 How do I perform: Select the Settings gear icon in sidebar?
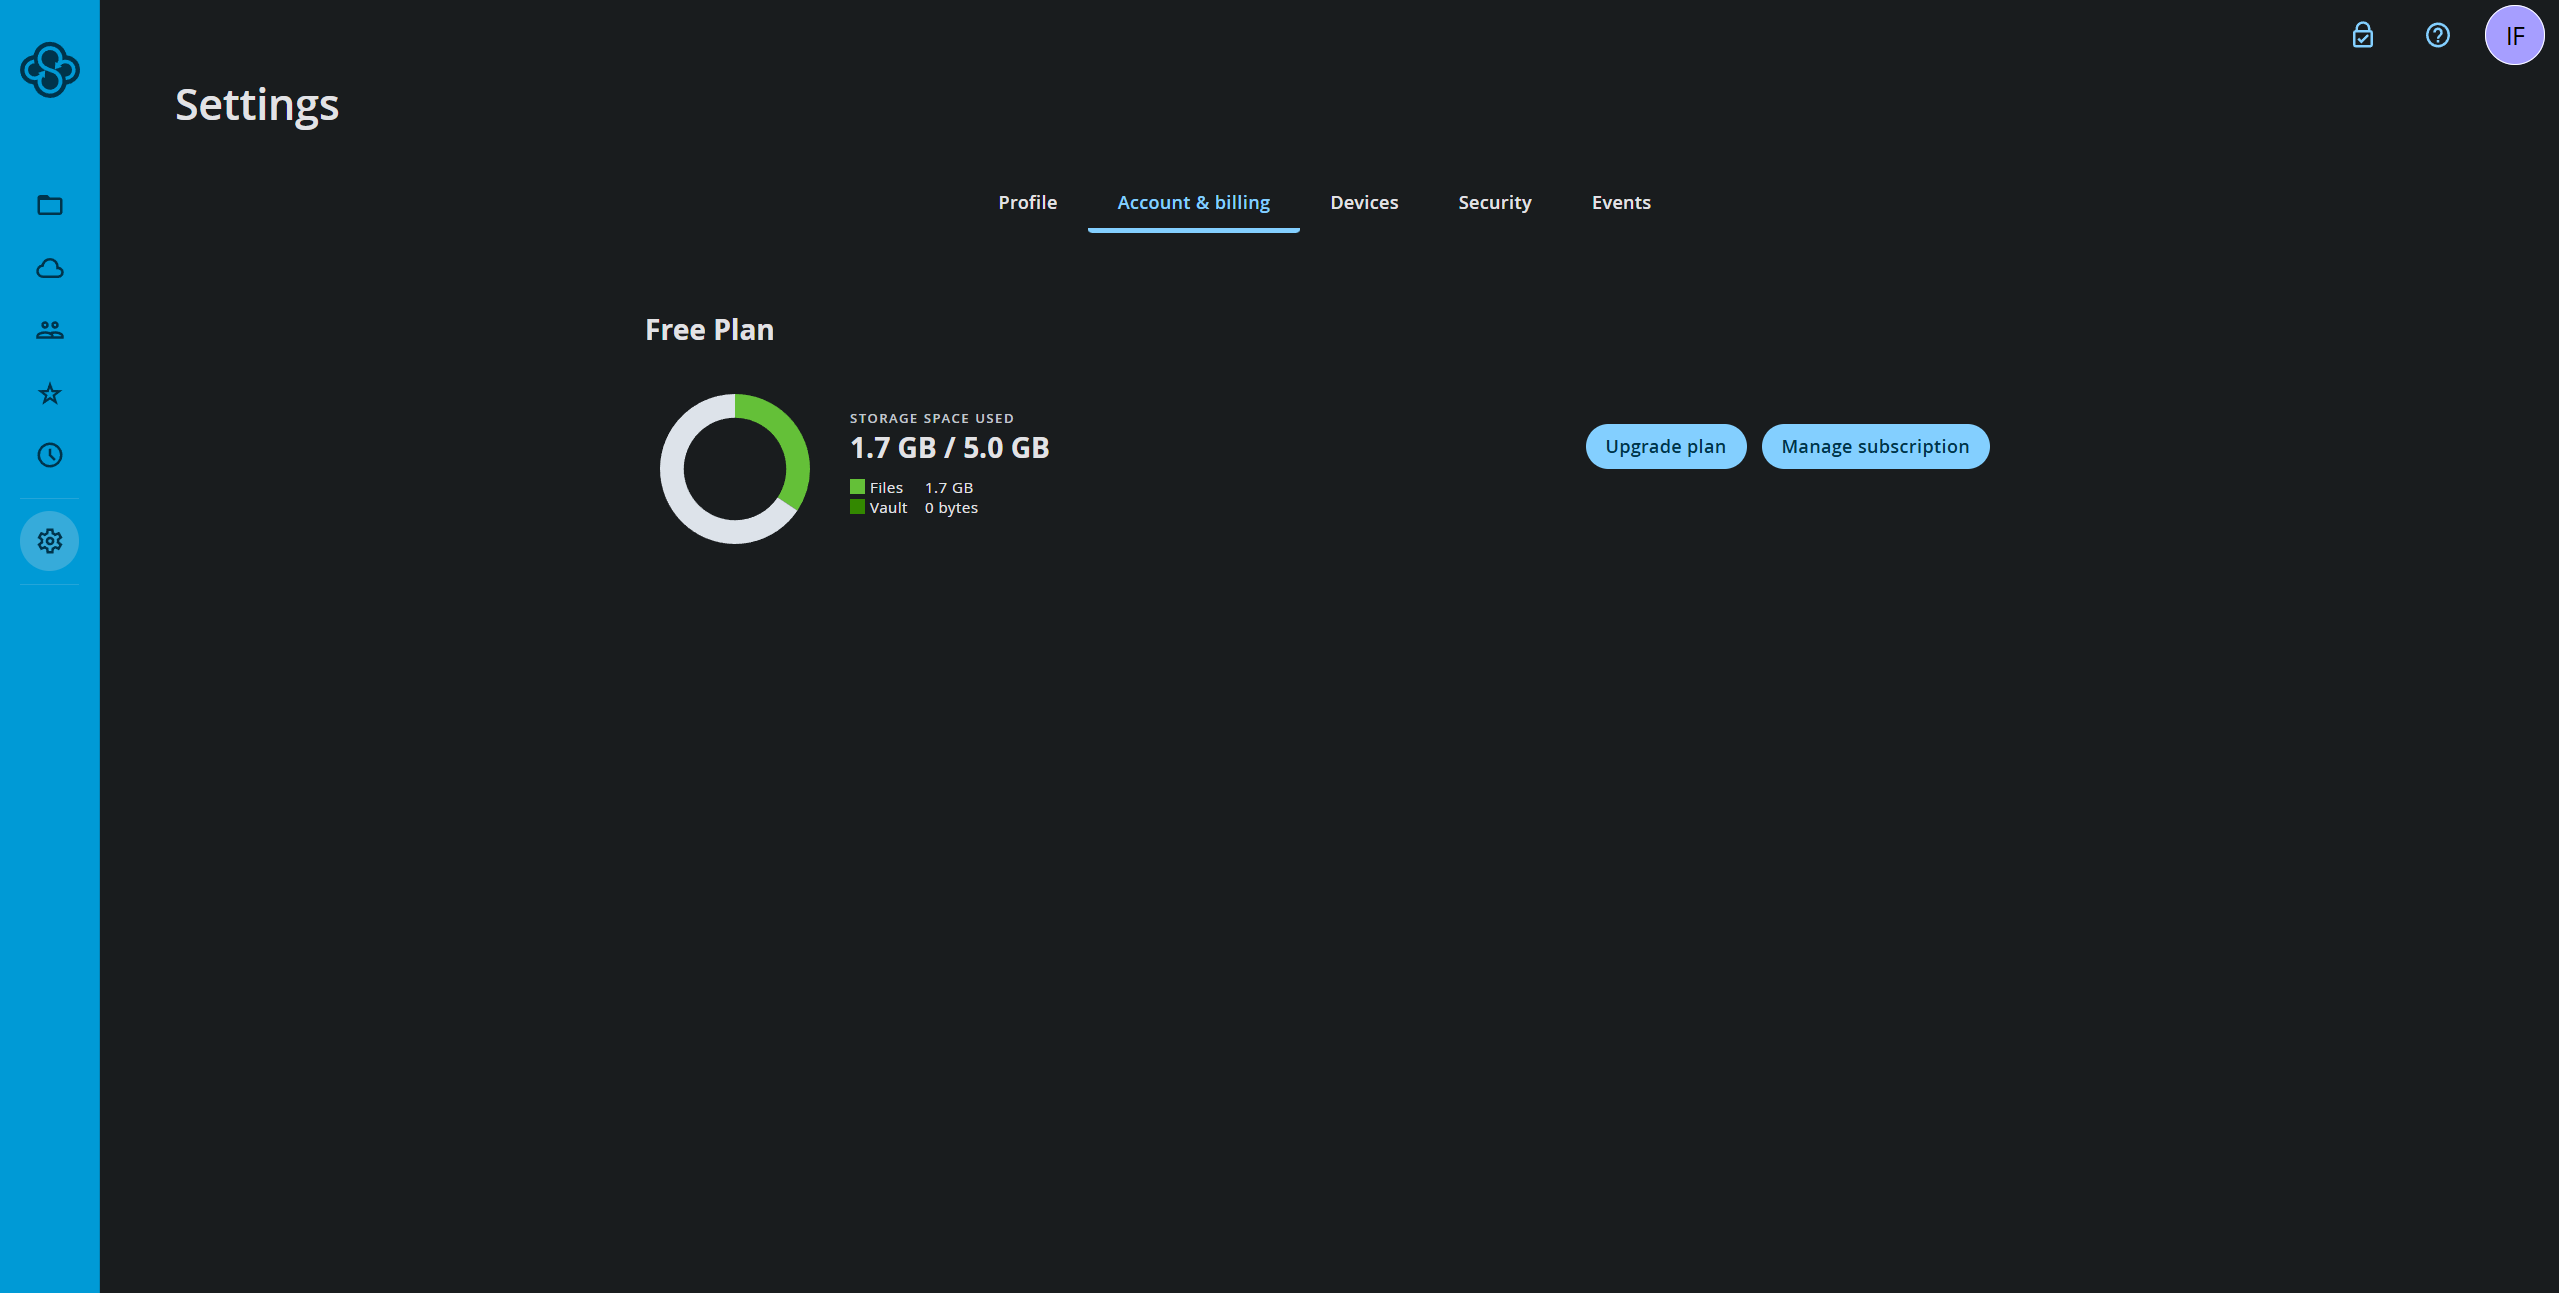[x=49, y=541]
